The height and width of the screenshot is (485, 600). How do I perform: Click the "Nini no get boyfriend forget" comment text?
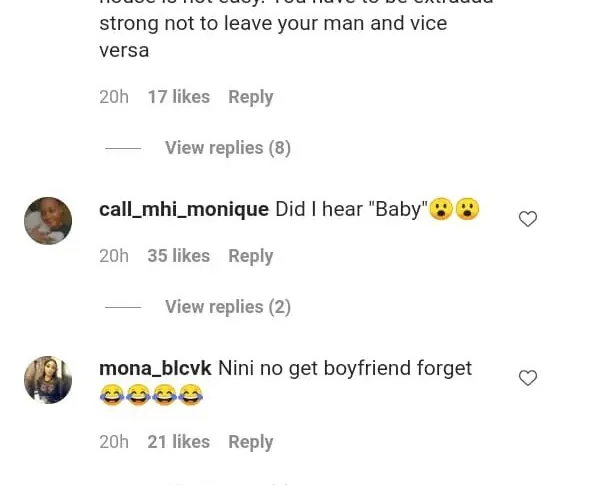coord(345,368)
